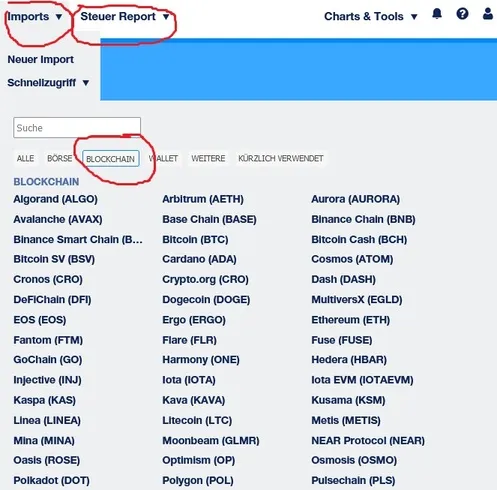Click into the Suche search field

pyautogui.click(x=77, y=128)
